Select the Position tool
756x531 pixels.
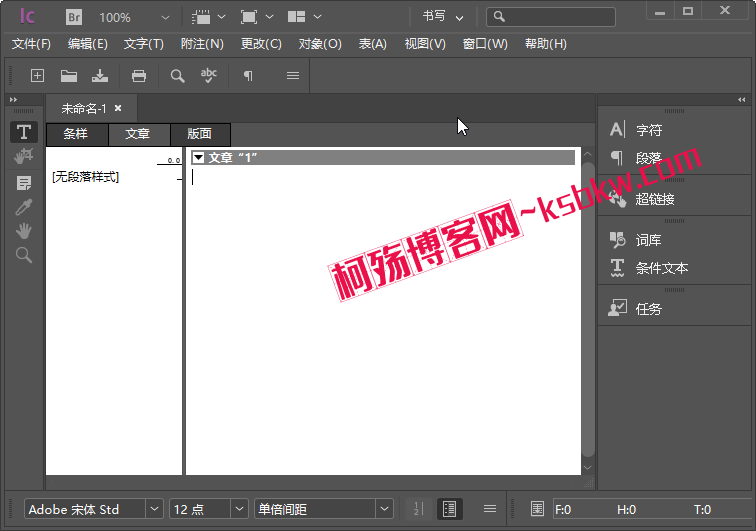pos(24,156)
